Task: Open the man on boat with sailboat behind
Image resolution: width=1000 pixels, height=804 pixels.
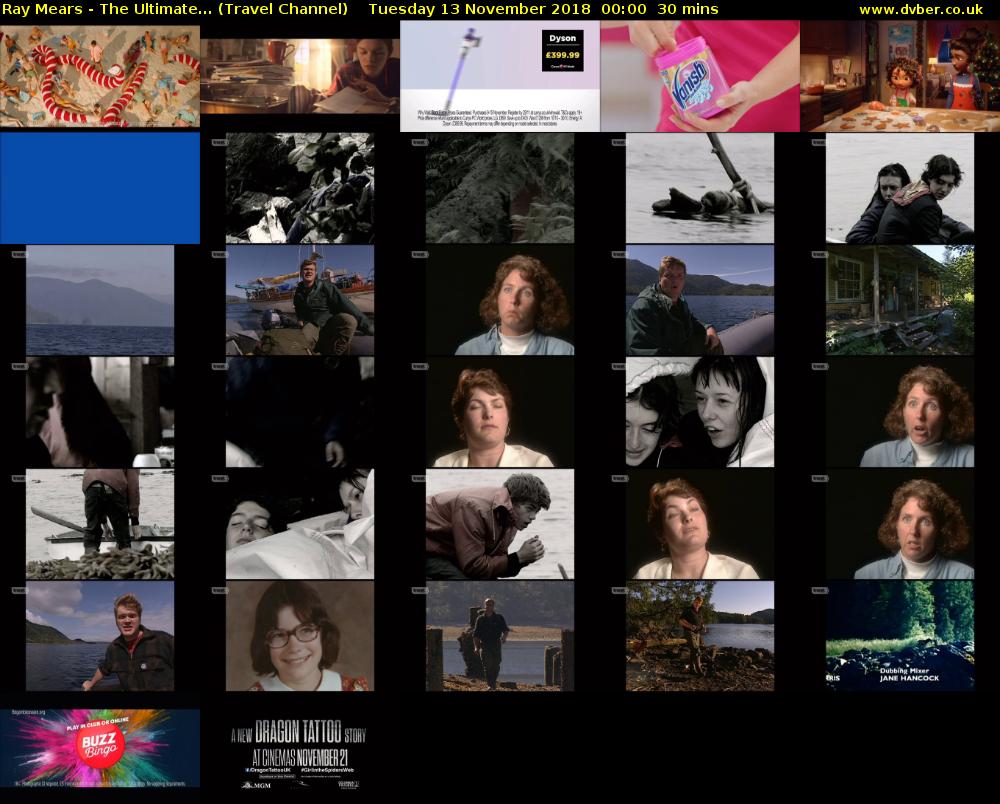Action: click(300, 300)
